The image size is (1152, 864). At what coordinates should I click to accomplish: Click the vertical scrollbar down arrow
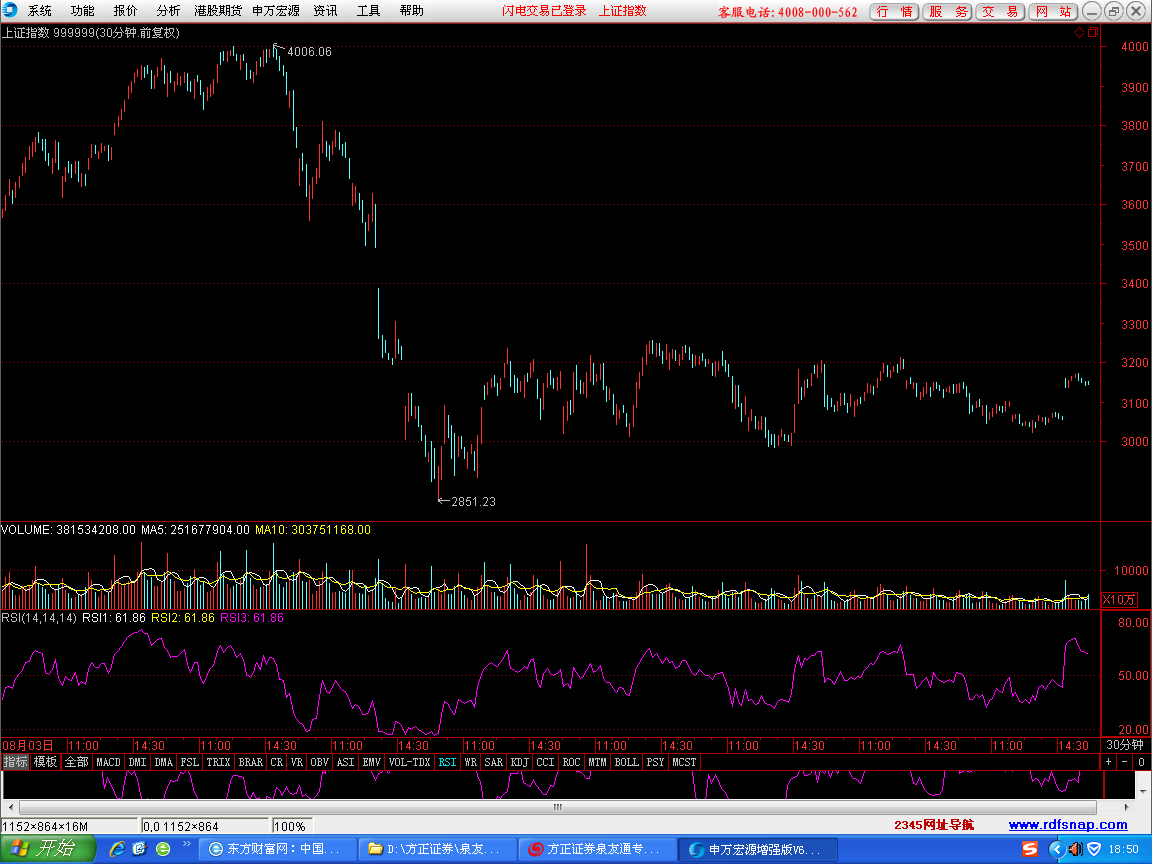tap(1144, 791)
